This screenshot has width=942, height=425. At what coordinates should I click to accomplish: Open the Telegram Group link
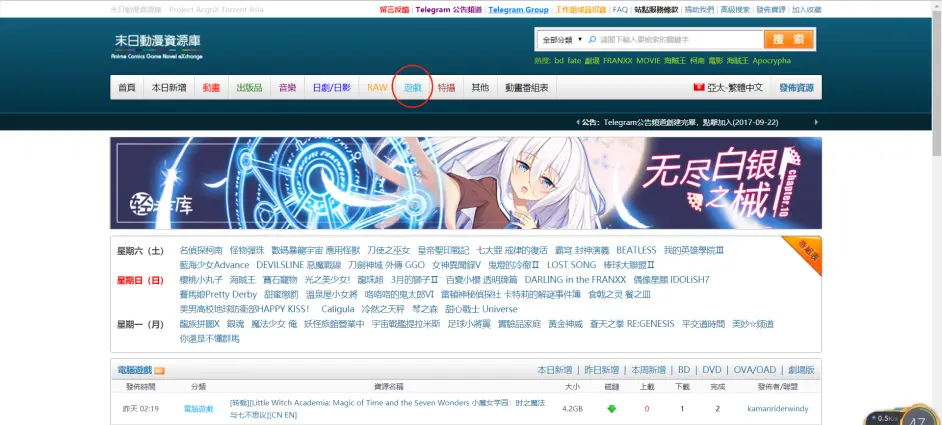(518, 10)
